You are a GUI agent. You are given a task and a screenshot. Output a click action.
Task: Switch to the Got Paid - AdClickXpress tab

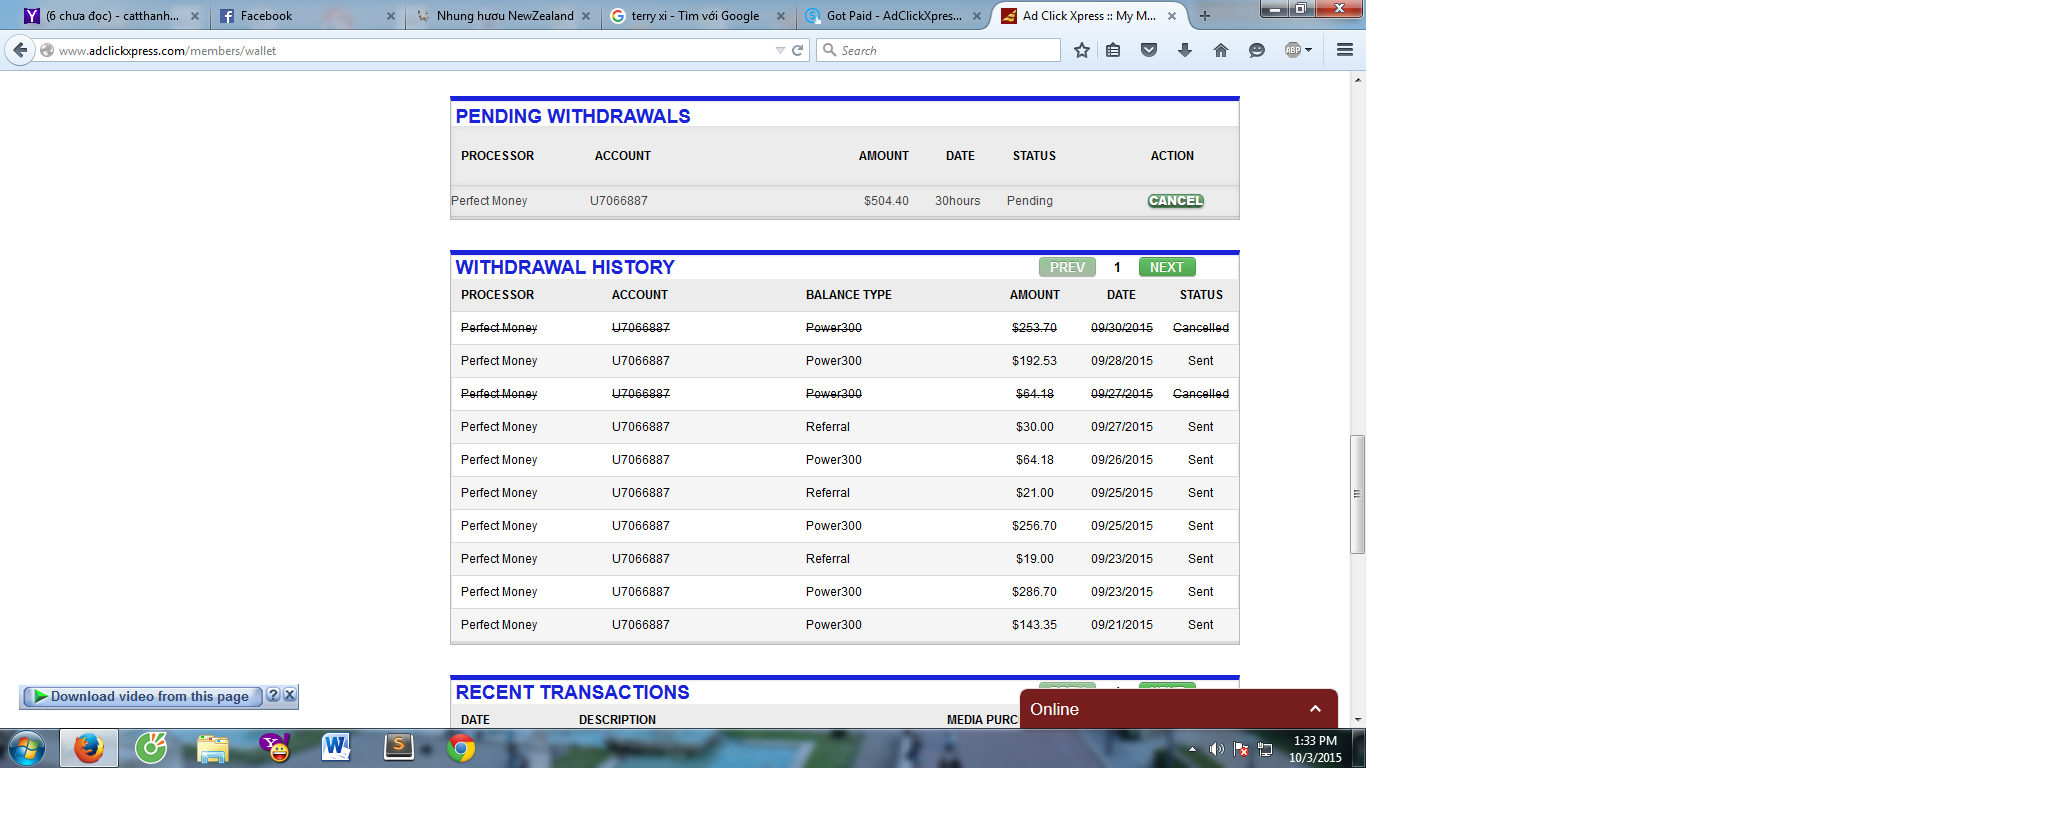[894, 16]
